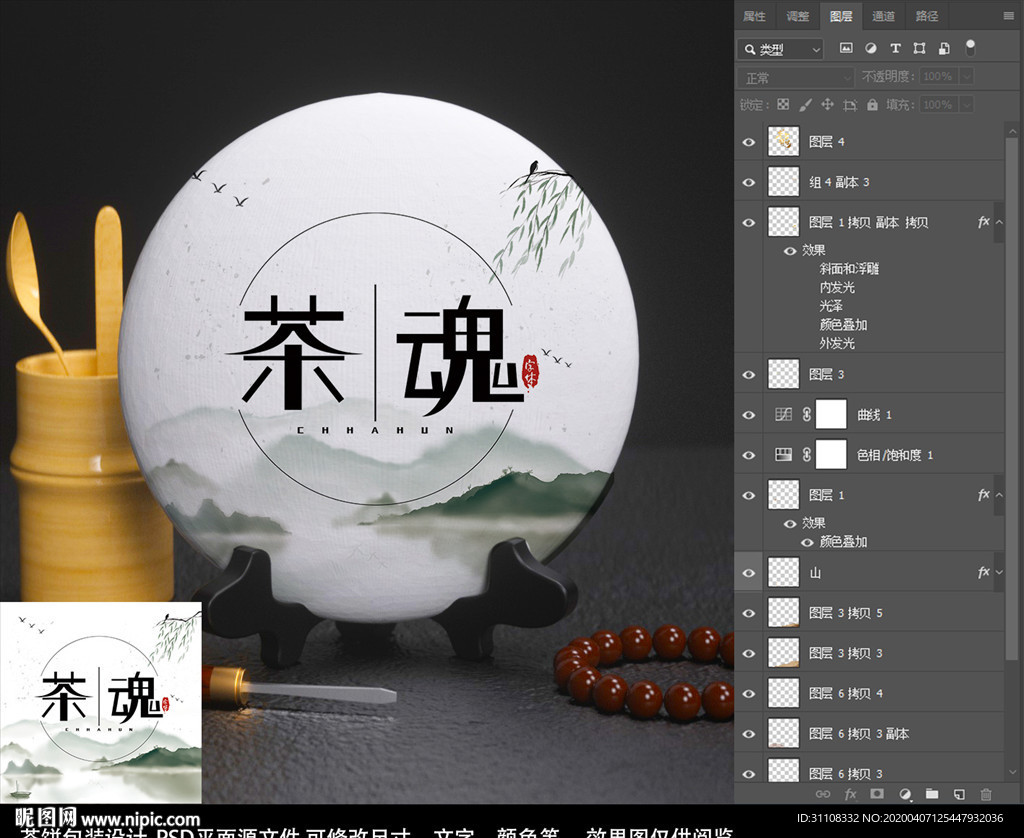Click the 不透明度 value field
1024x838 pixels.
coord(938,76)
